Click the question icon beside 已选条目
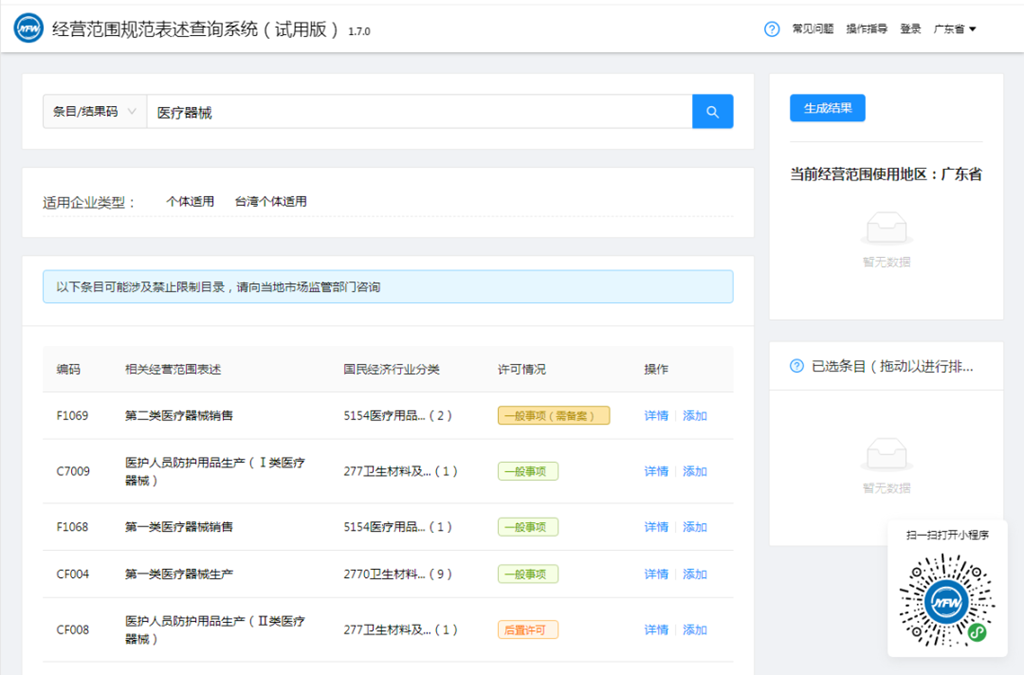 (x=797, y=366)
